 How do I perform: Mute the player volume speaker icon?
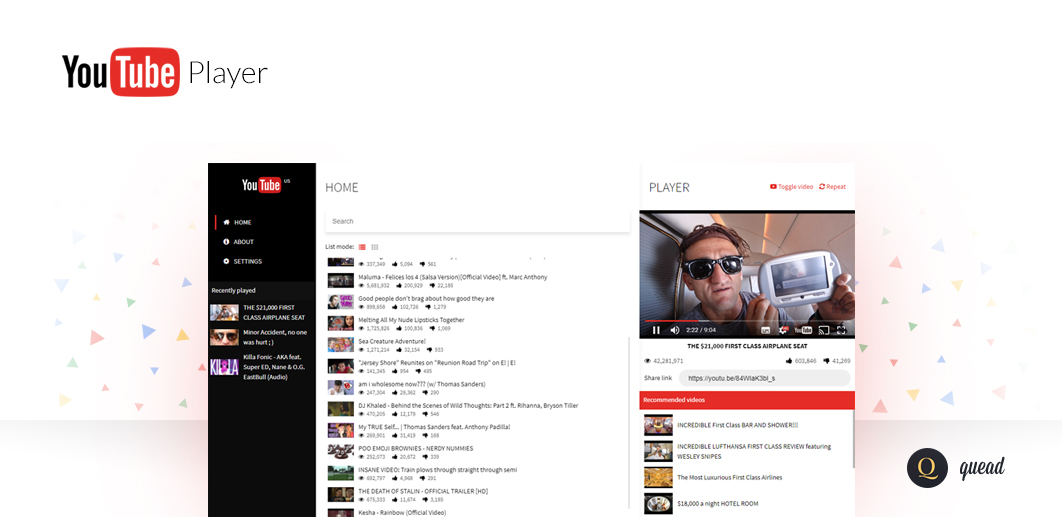tap(675, 330)
